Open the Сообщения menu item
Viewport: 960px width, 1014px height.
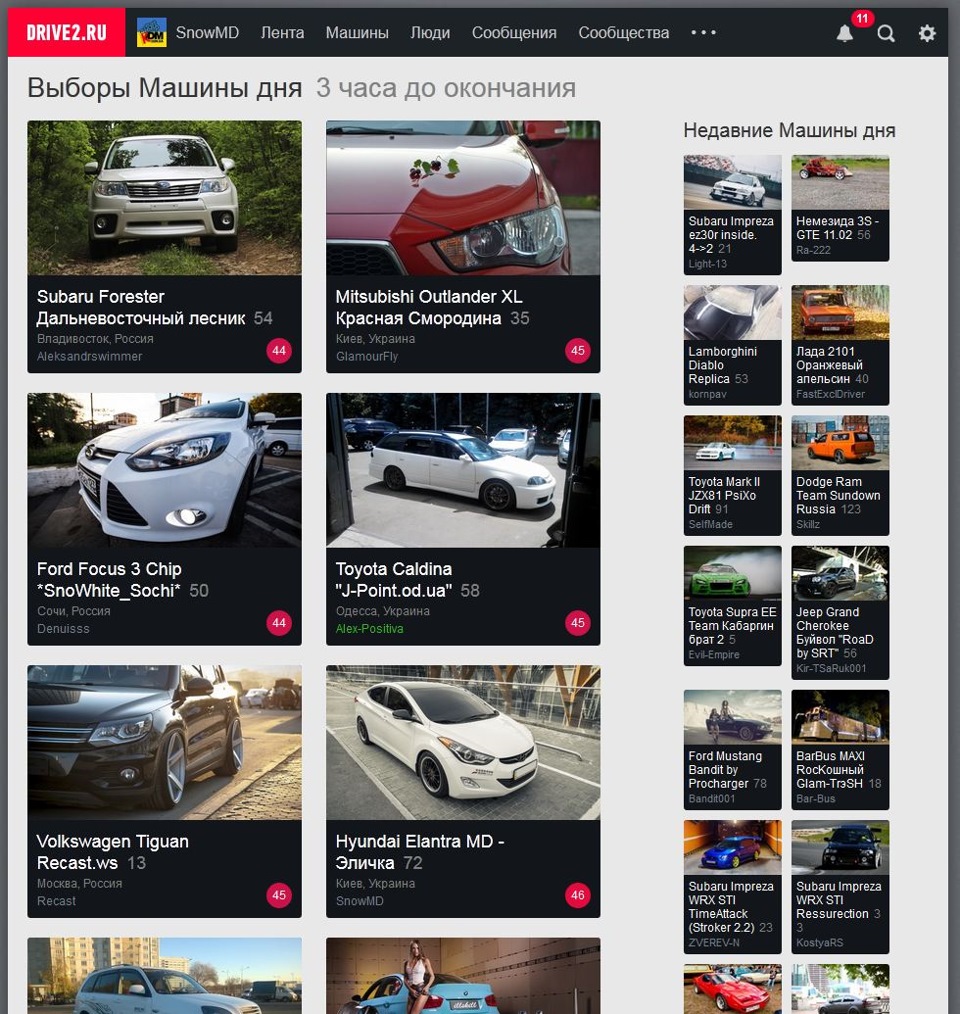(x=514, y=32)
